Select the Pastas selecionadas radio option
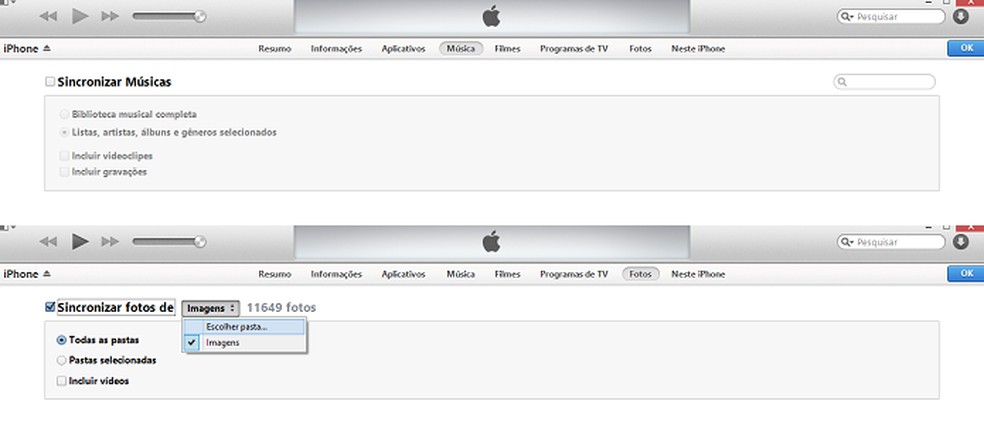This screenshot has width=984, height=445. click(62, 360)
